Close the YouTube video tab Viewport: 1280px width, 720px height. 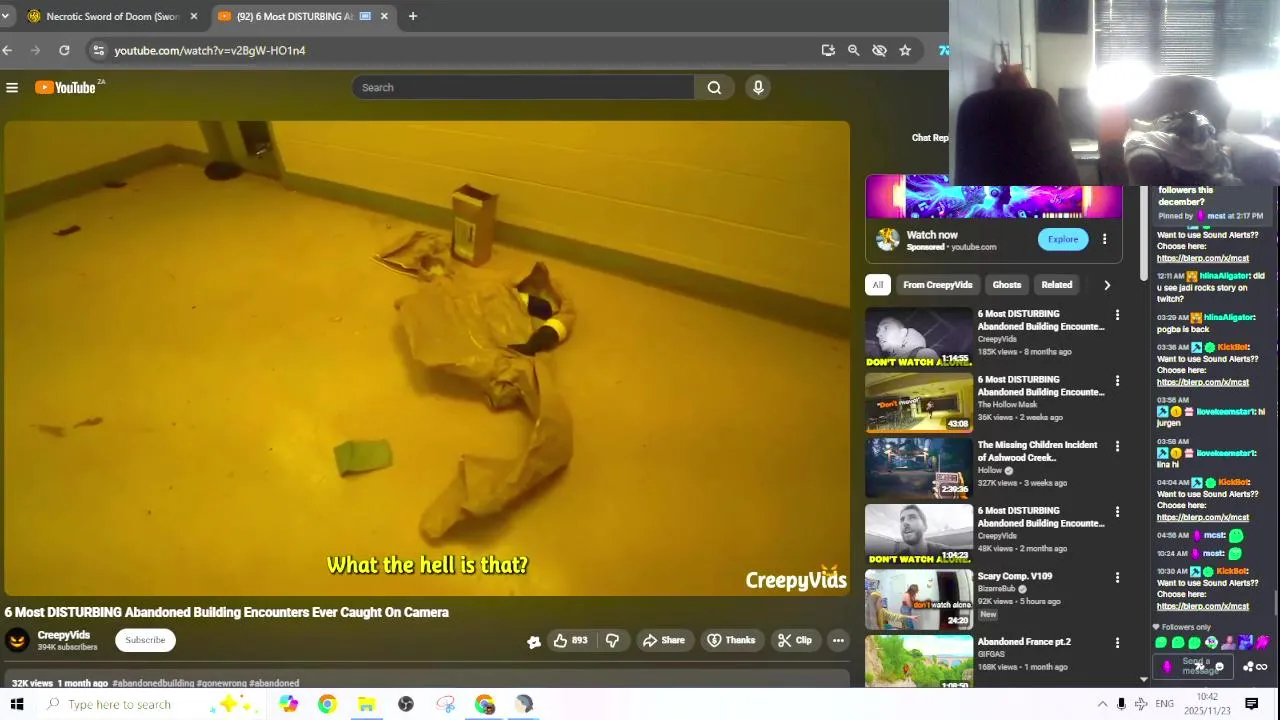[x=384, y=16]
